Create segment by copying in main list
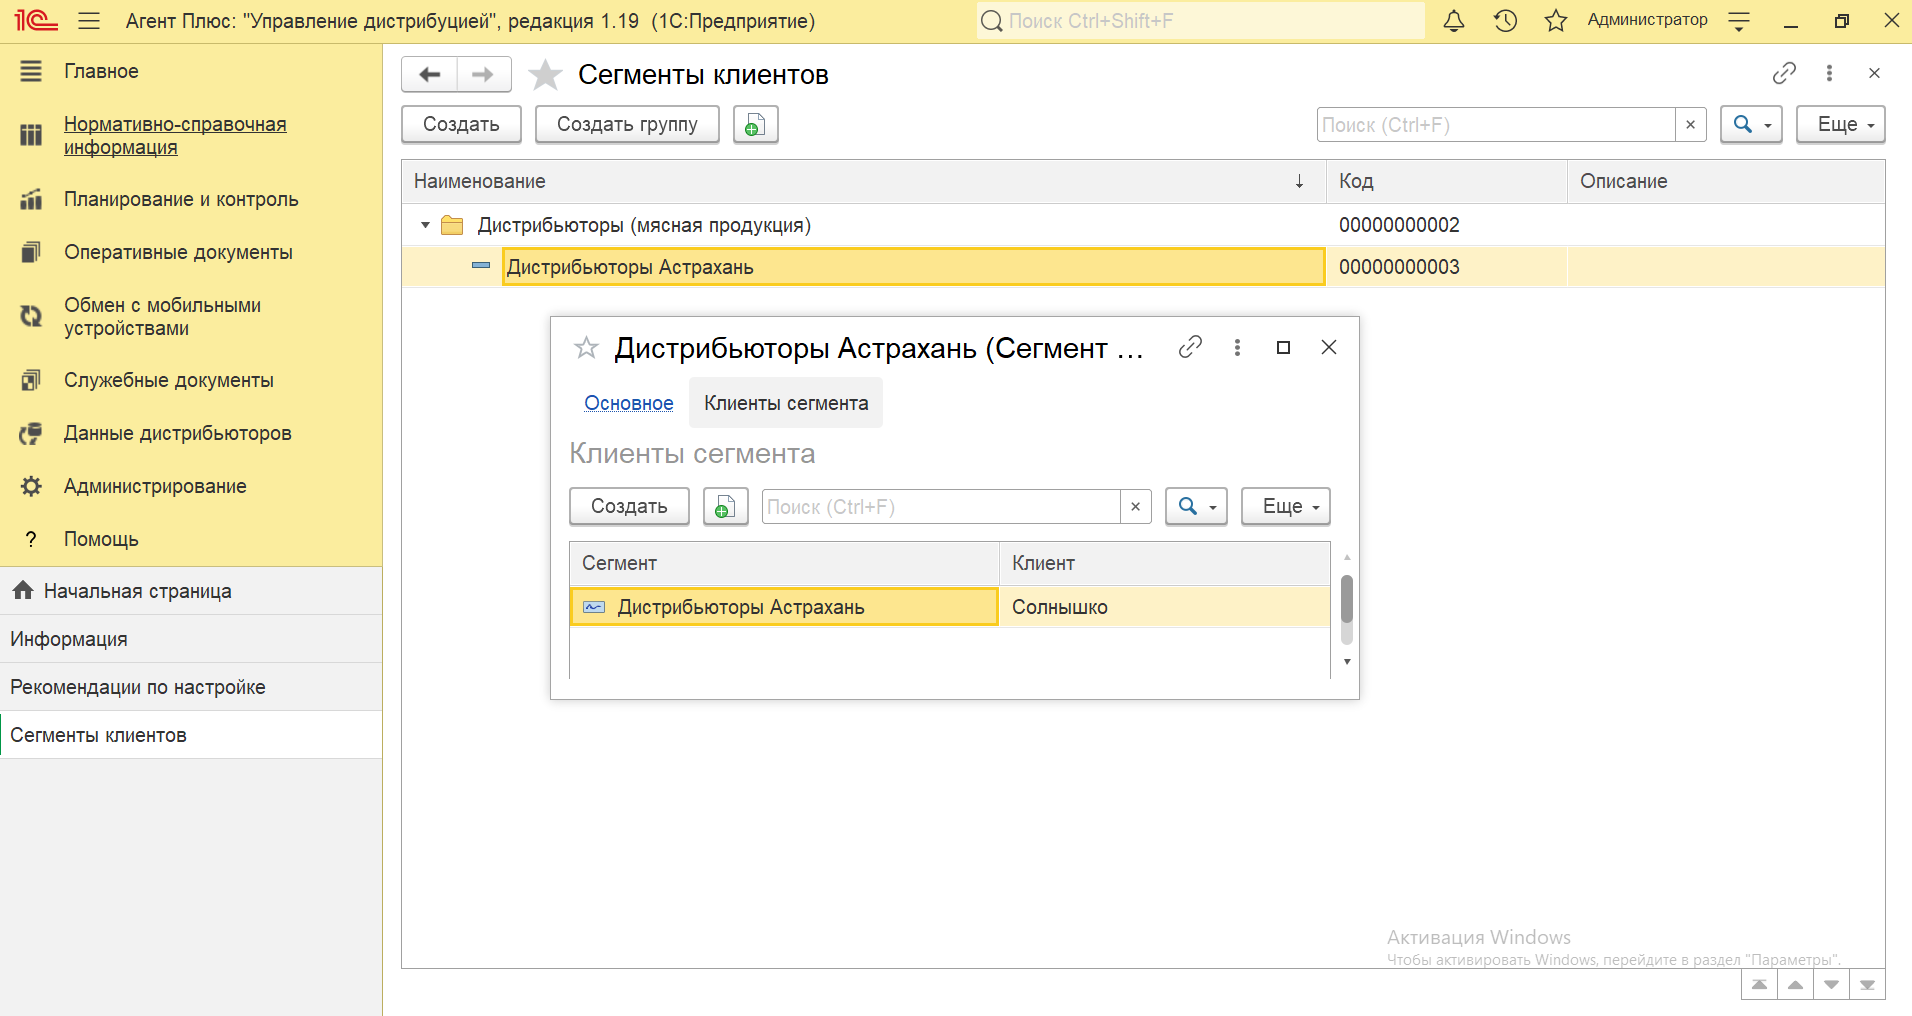This screenshot has width=1912, height=1016. [755, 125]
